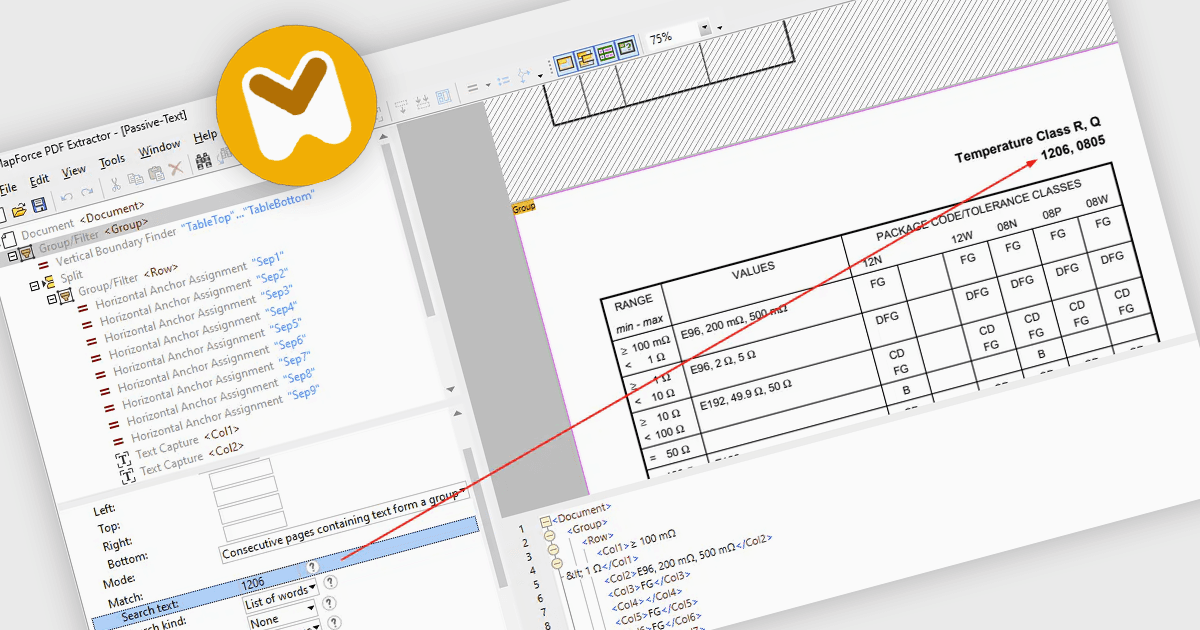Toggle the green properties list view button

tap(605, 53)
